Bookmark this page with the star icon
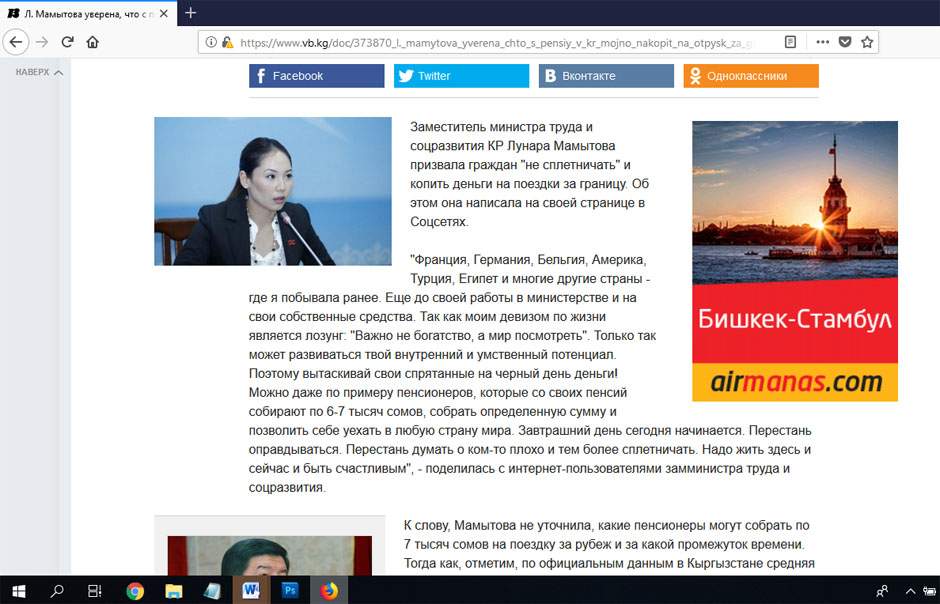 tap(867, 42)
